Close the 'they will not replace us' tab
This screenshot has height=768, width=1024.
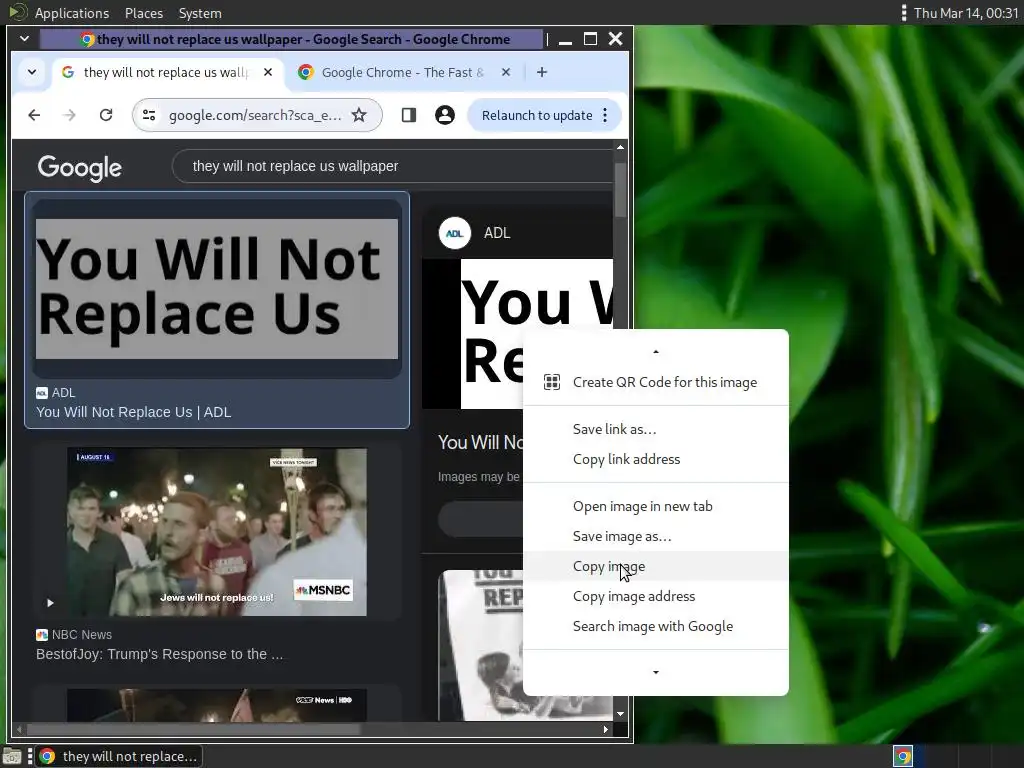[268, 72]
